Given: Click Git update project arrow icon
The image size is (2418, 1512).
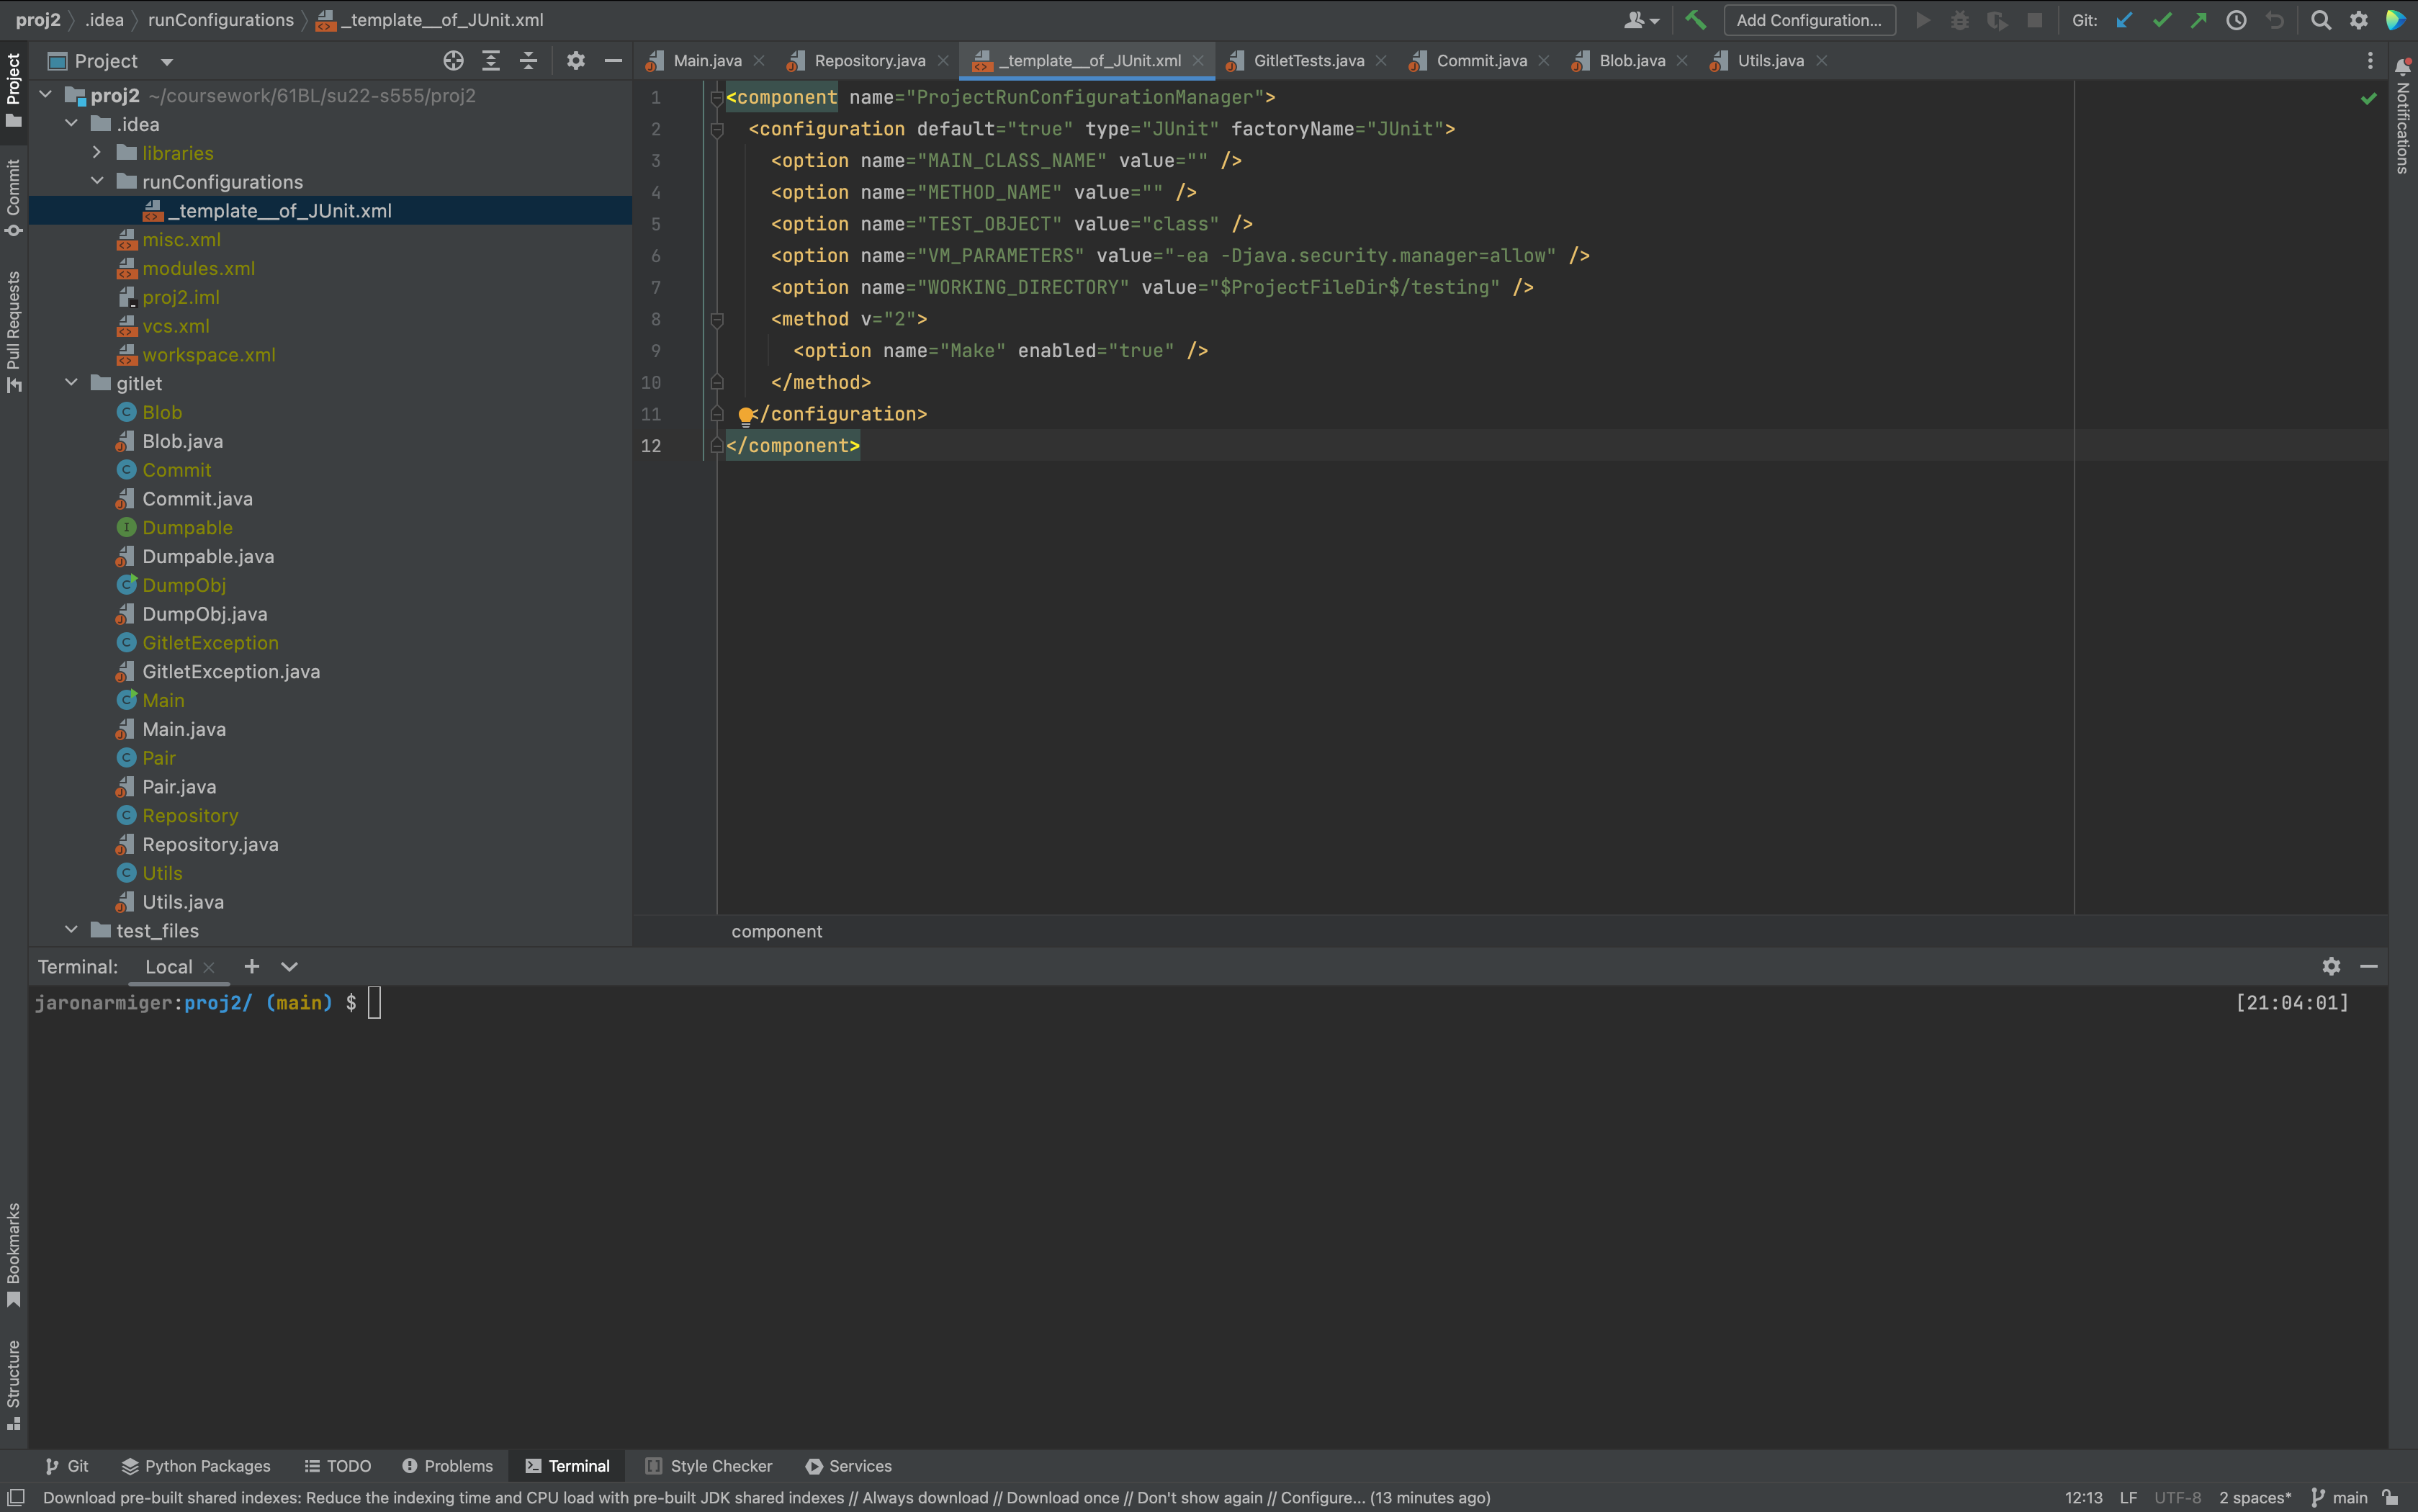Looking at the screenshot, I should pyautogui.click(x=2124, y=20).
